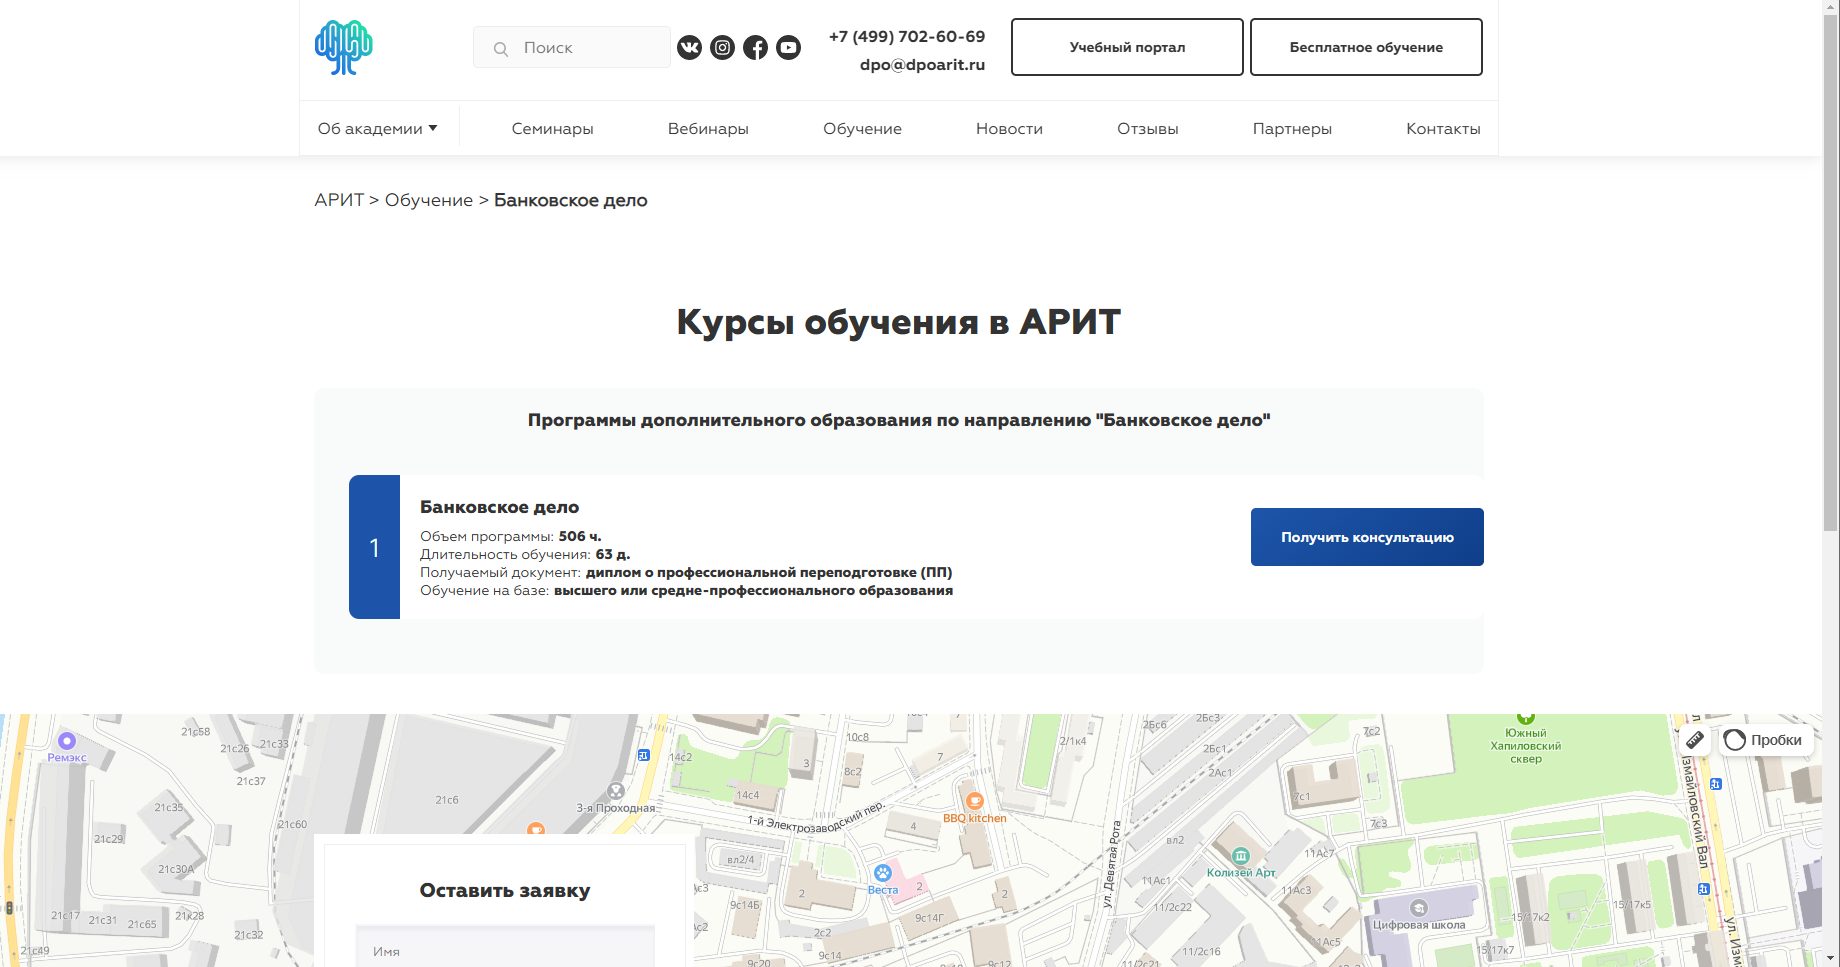Open the Контакты page
Image resolution: width=1840 pixels, height=967 pixels.
click(x=1442, y=128)
